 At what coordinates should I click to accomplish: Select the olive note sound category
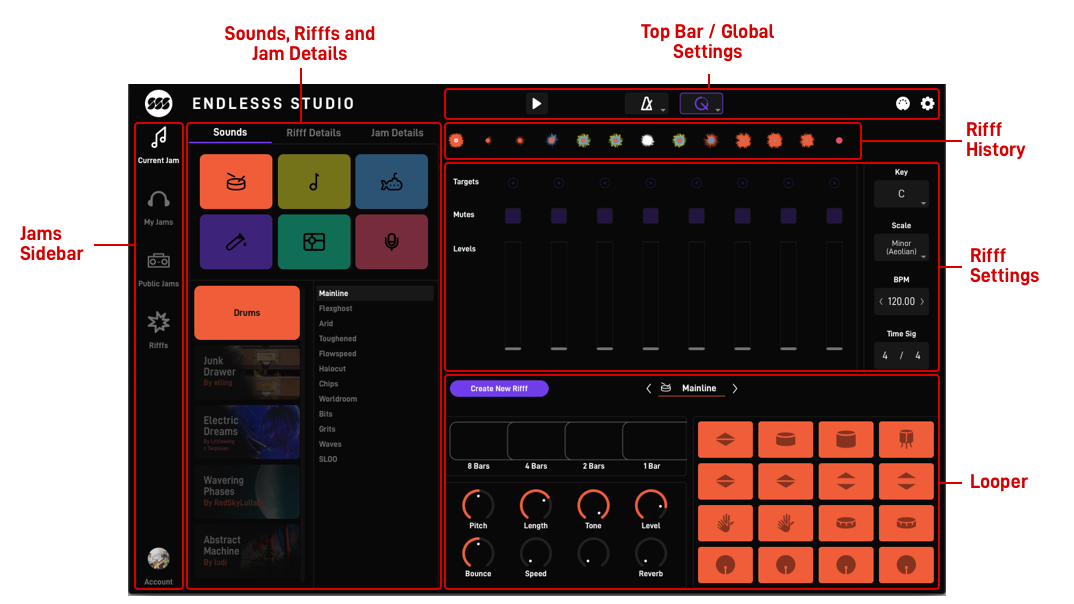[x=314, y=181]
